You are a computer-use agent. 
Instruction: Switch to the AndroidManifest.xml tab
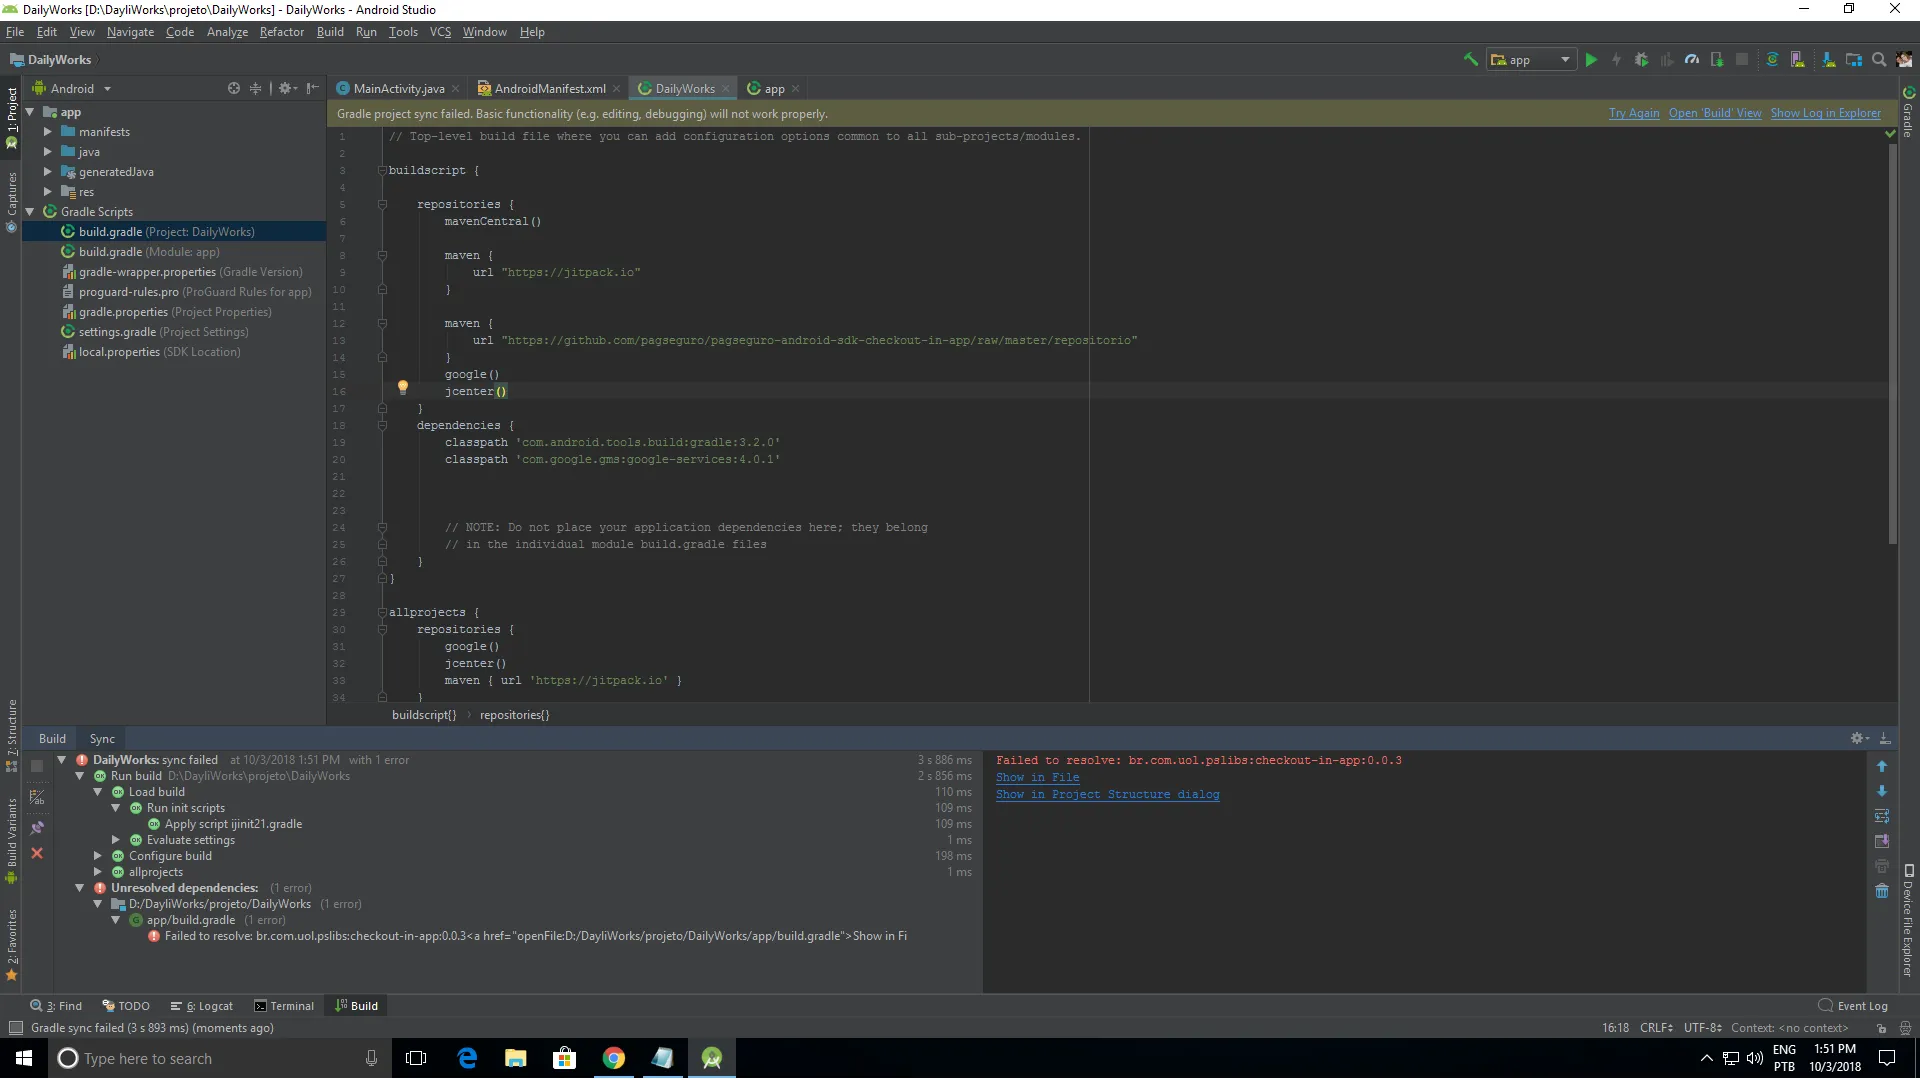pos(549,89)
